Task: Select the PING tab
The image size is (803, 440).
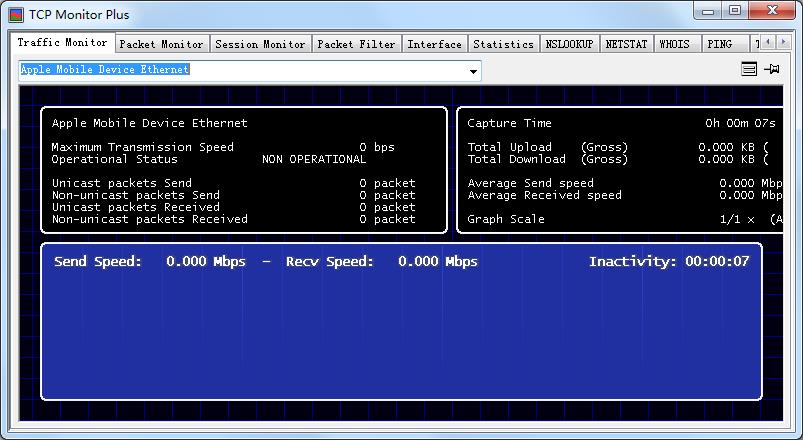Action: 719,44
